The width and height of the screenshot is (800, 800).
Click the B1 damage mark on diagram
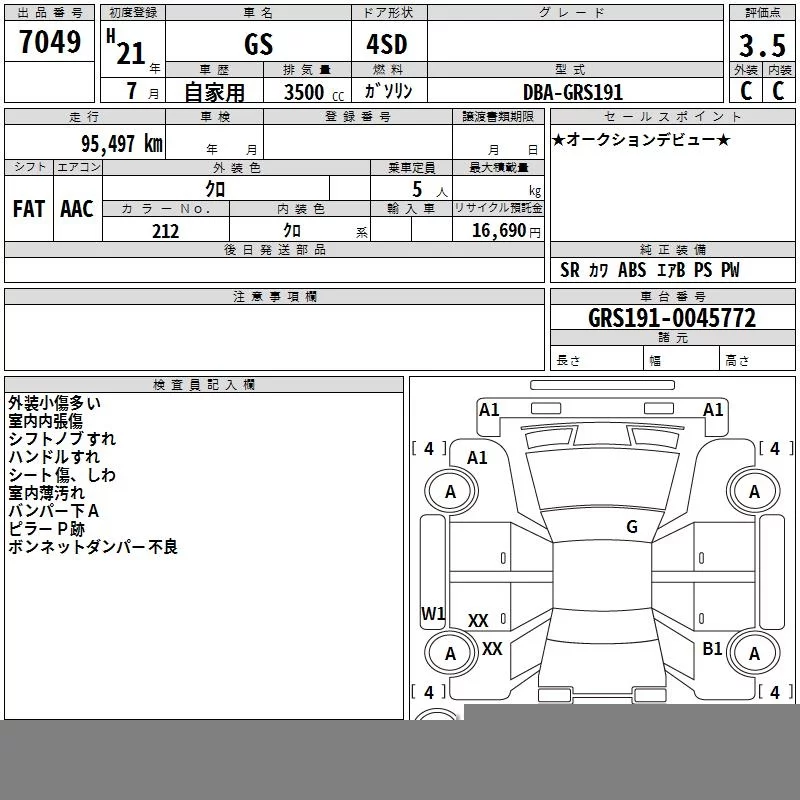point(712,649)
